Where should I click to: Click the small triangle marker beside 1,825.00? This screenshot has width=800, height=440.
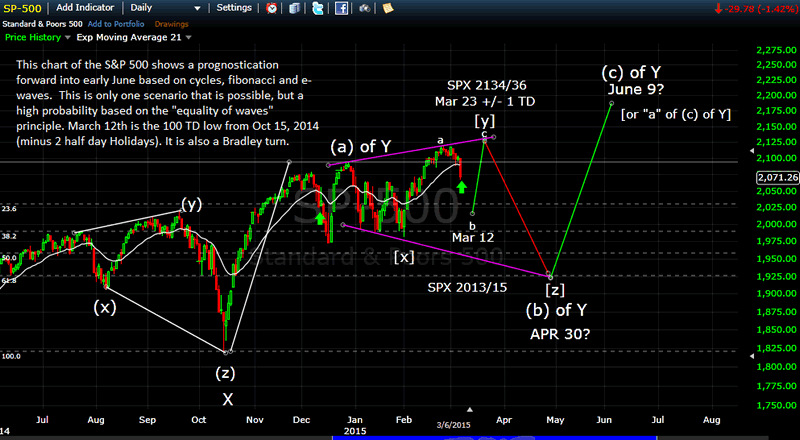coord(751,356)
